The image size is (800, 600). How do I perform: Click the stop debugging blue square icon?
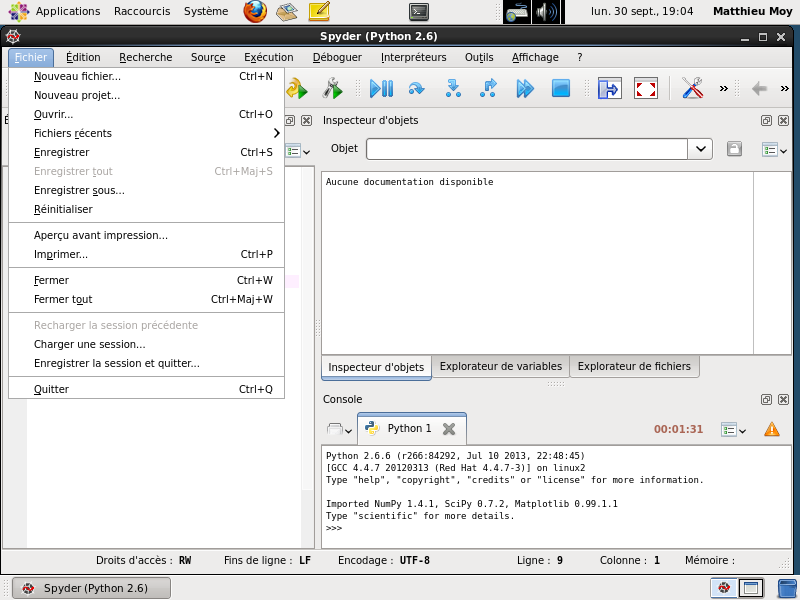[x=561, y=89]
